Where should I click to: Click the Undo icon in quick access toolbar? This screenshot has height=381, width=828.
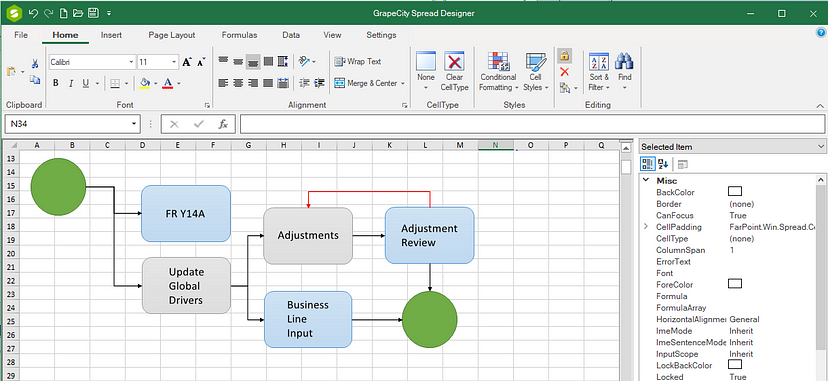[33, 13]
